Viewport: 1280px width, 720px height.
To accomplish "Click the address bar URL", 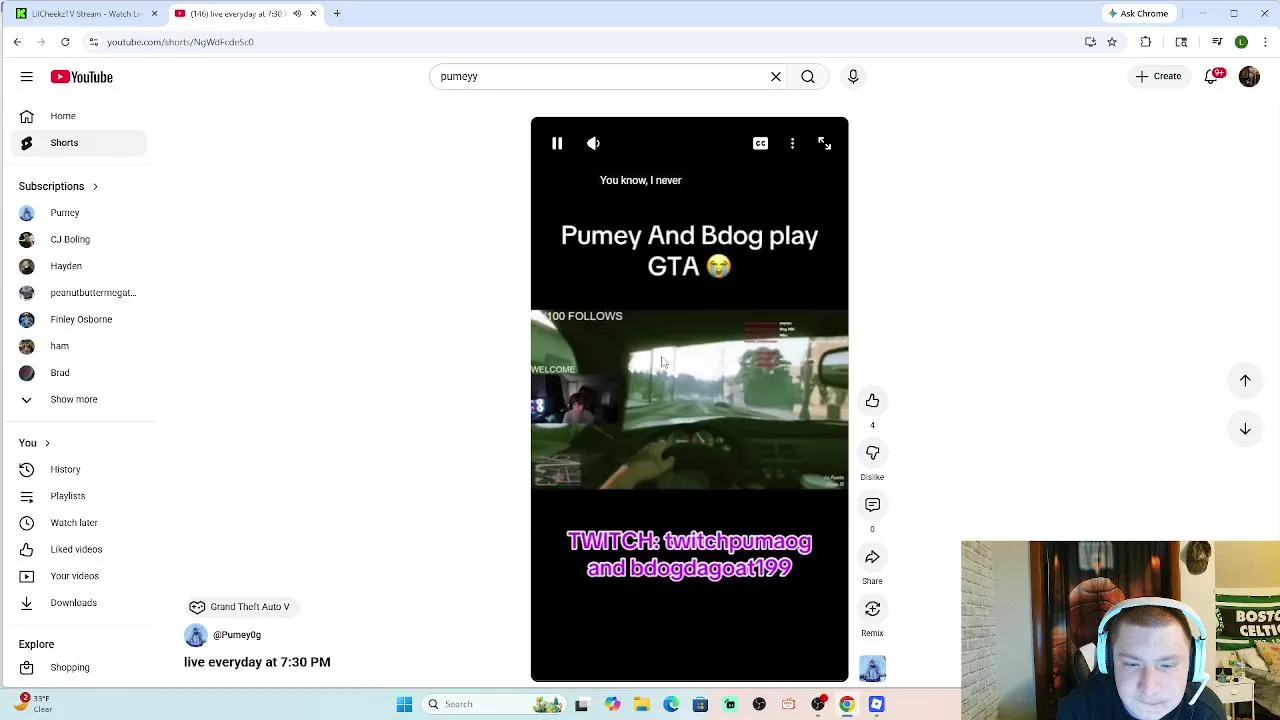I will pyautogui.click(x=180, y=42).
